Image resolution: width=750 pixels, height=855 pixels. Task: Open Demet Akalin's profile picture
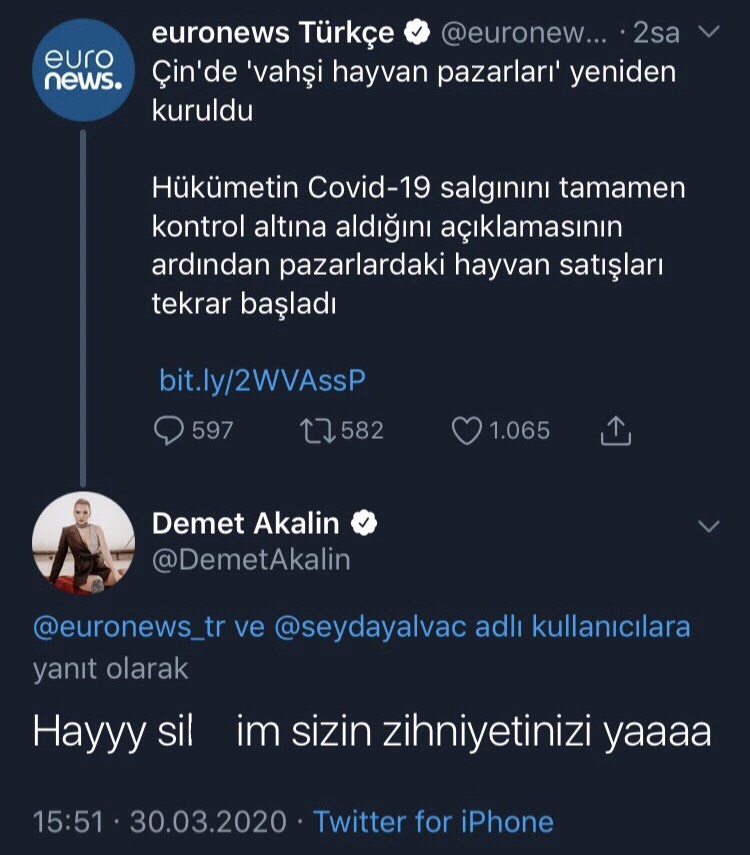(83, 541)
